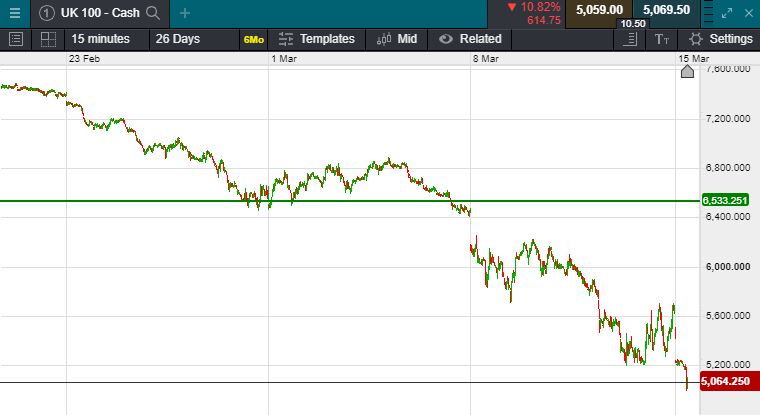This screenshot has width=760, height=415.
Task: Click the text annotation tool icon
Action: pos(662,39)
